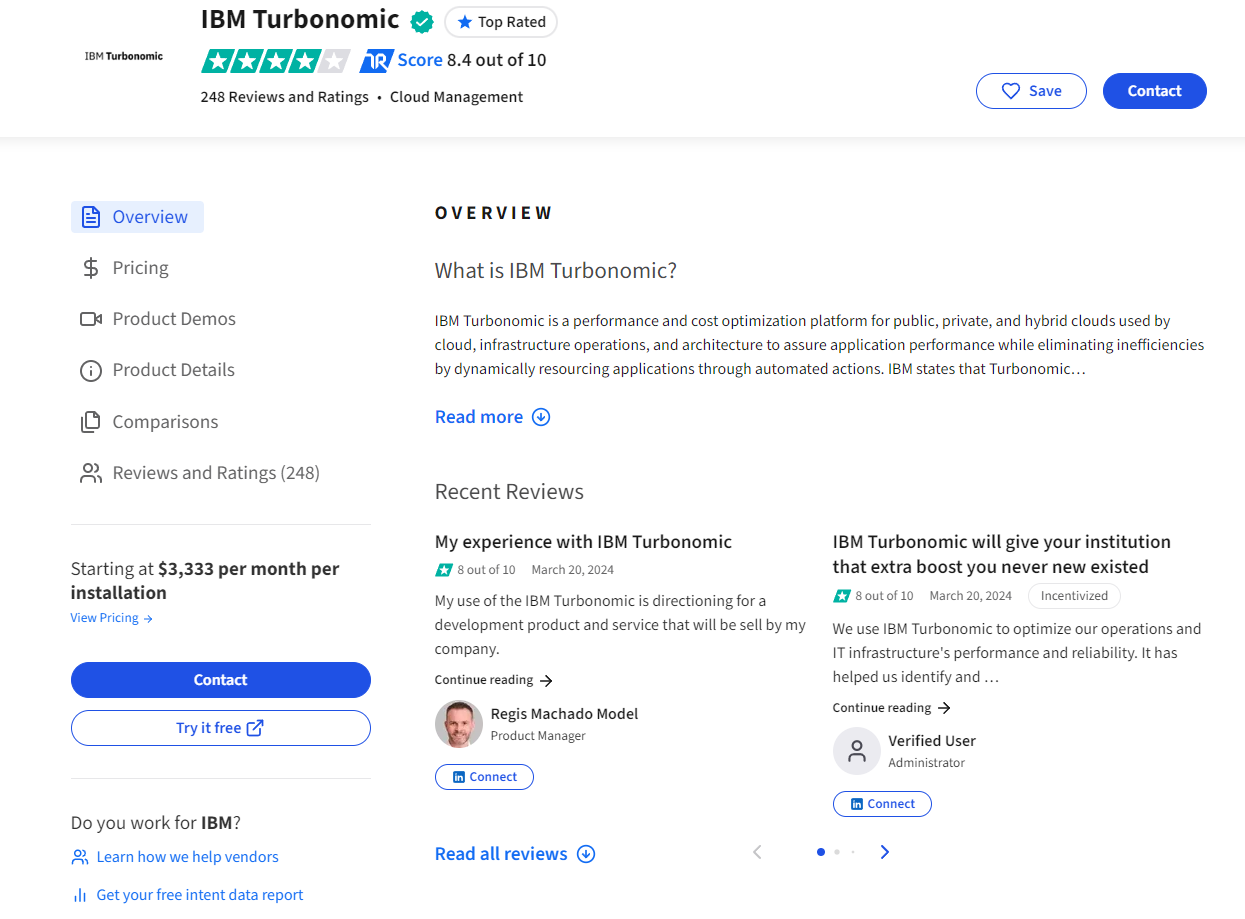Viewport: 1245px width, 919px height.
Task: Click the people icon beside Learn how we help vendors
Action: pos(80,857)
